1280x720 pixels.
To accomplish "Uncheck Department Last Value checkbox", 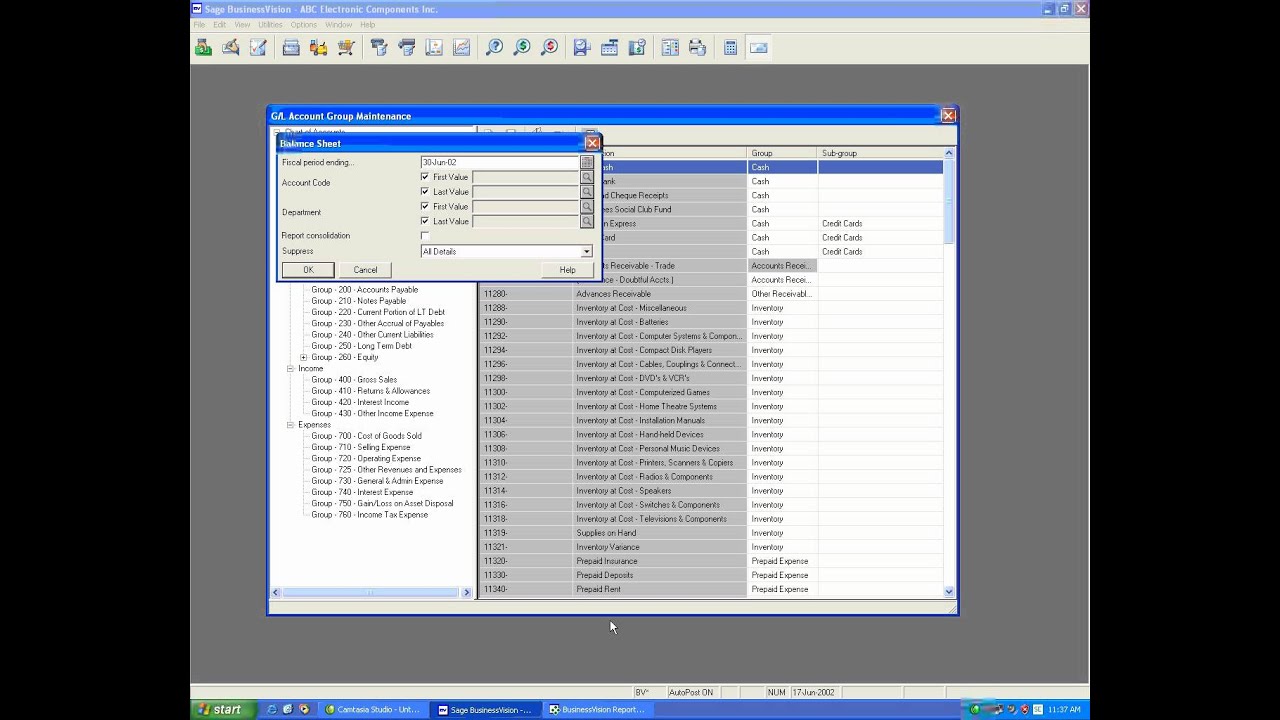I will pos(425,221).
